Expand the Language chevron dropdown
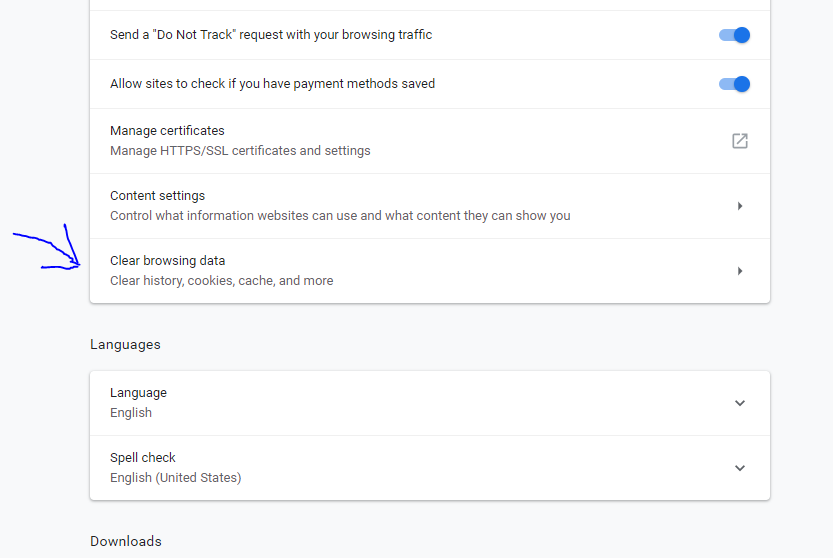Viewport: 833px width, 558px height. coord(740,403)
